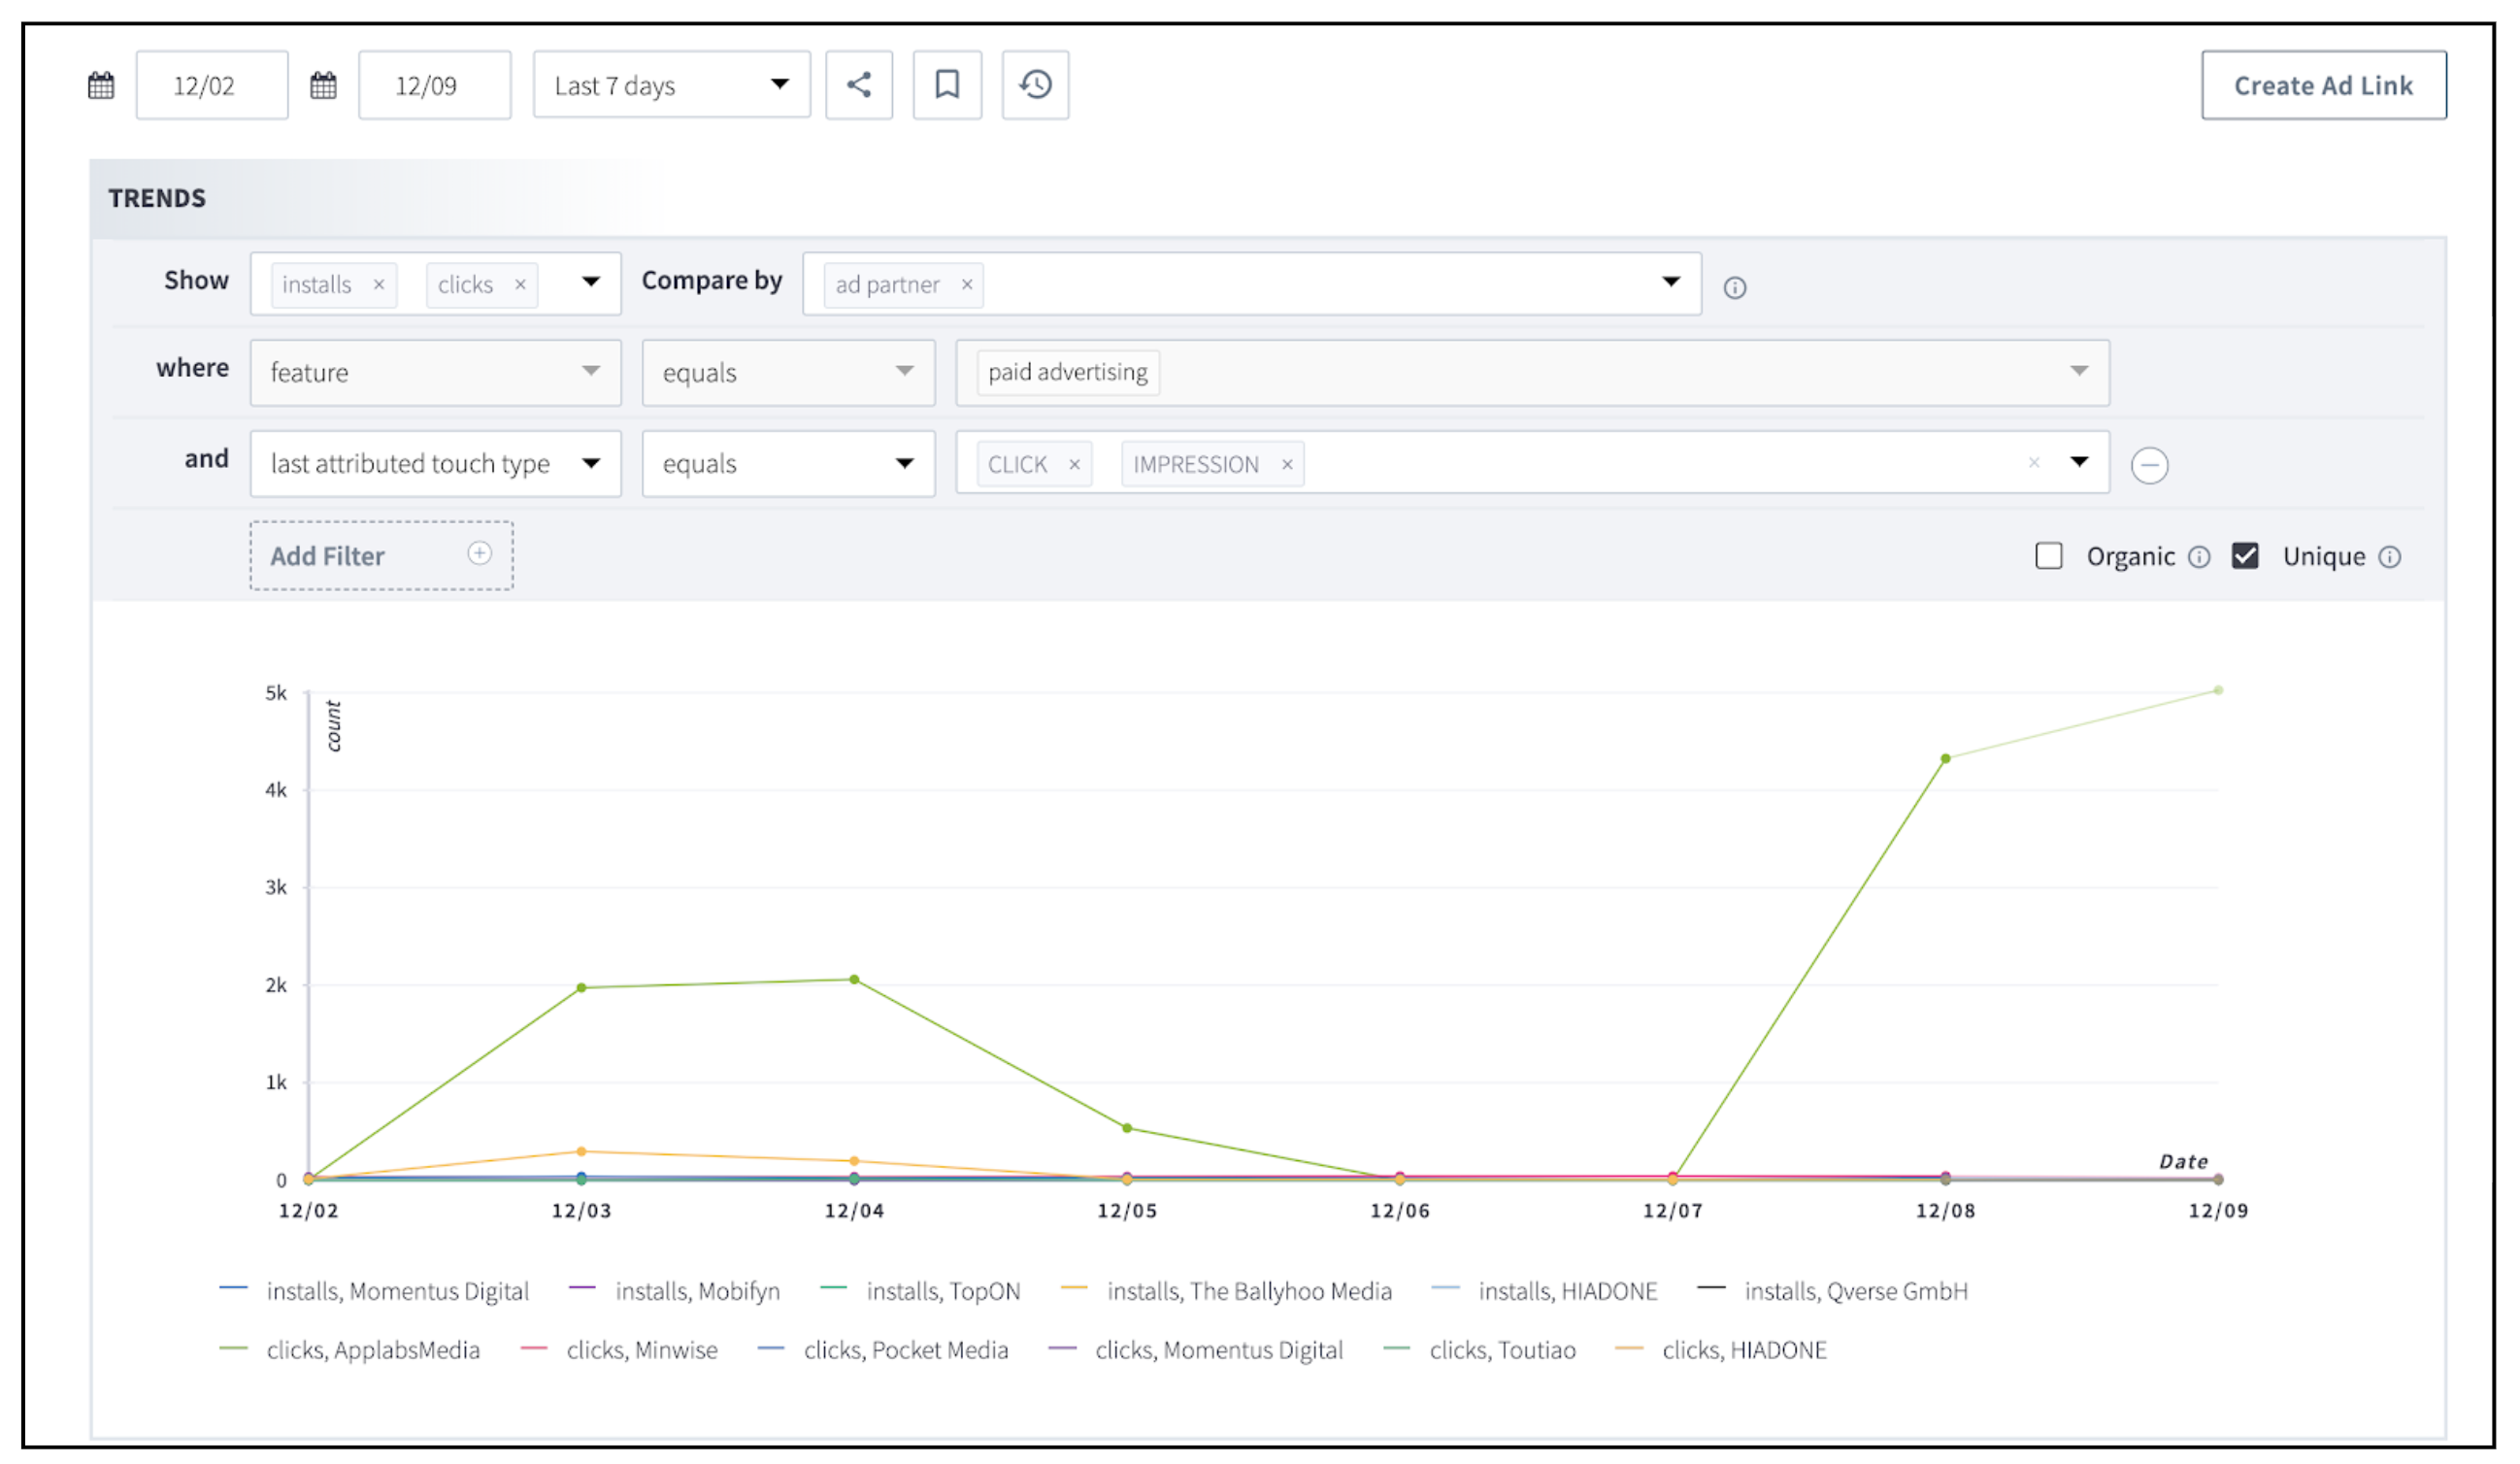Click the Create Ad Link button
Viewport: 2520px width, 1464px height.
2324,86
